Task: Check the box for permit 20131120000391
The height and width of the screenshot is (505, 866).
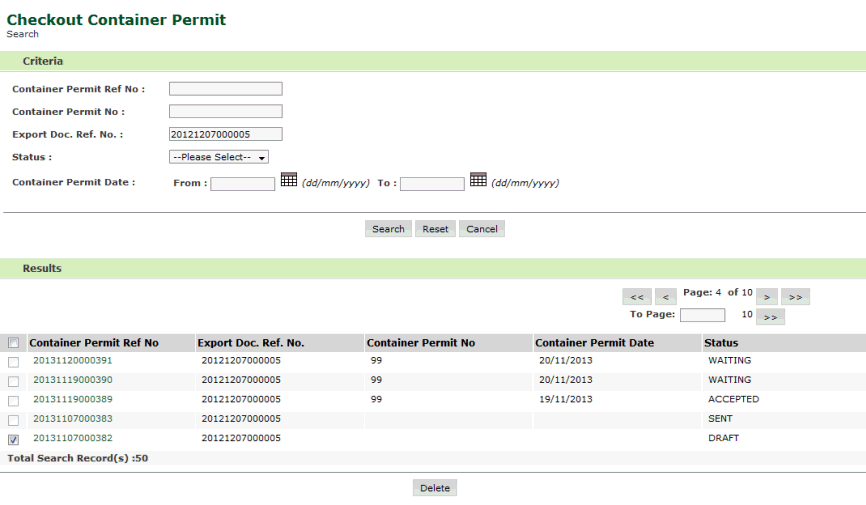Action: coord(14,361)
